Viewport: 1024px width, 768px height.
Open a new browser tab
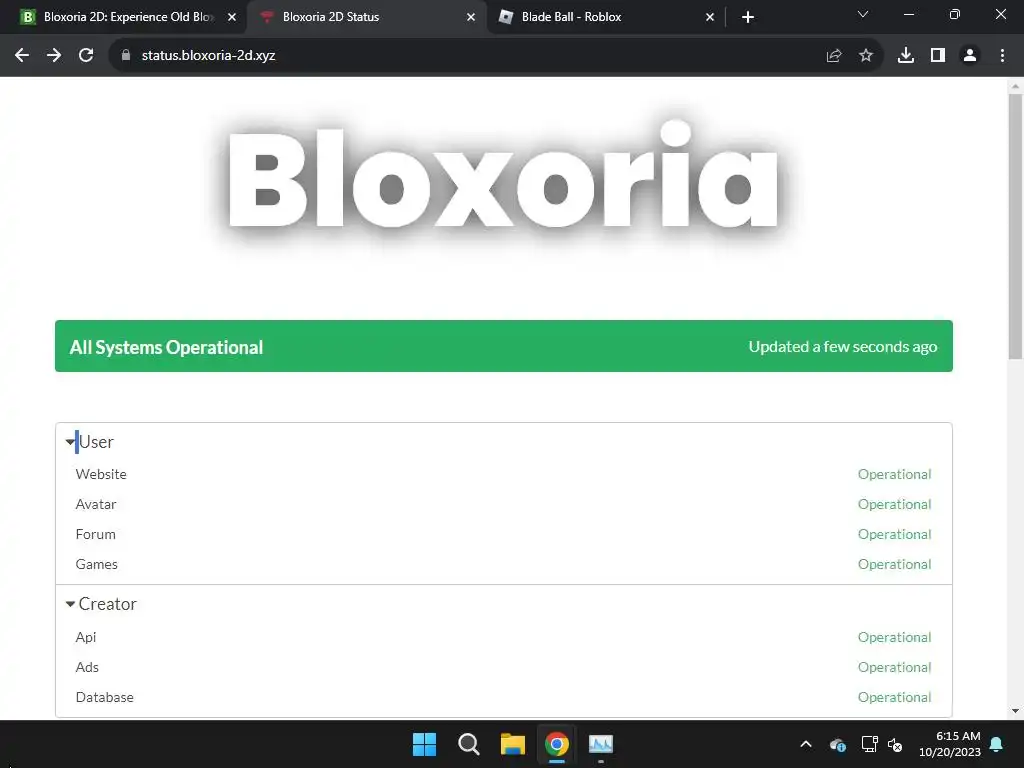[x=748, y=17]
